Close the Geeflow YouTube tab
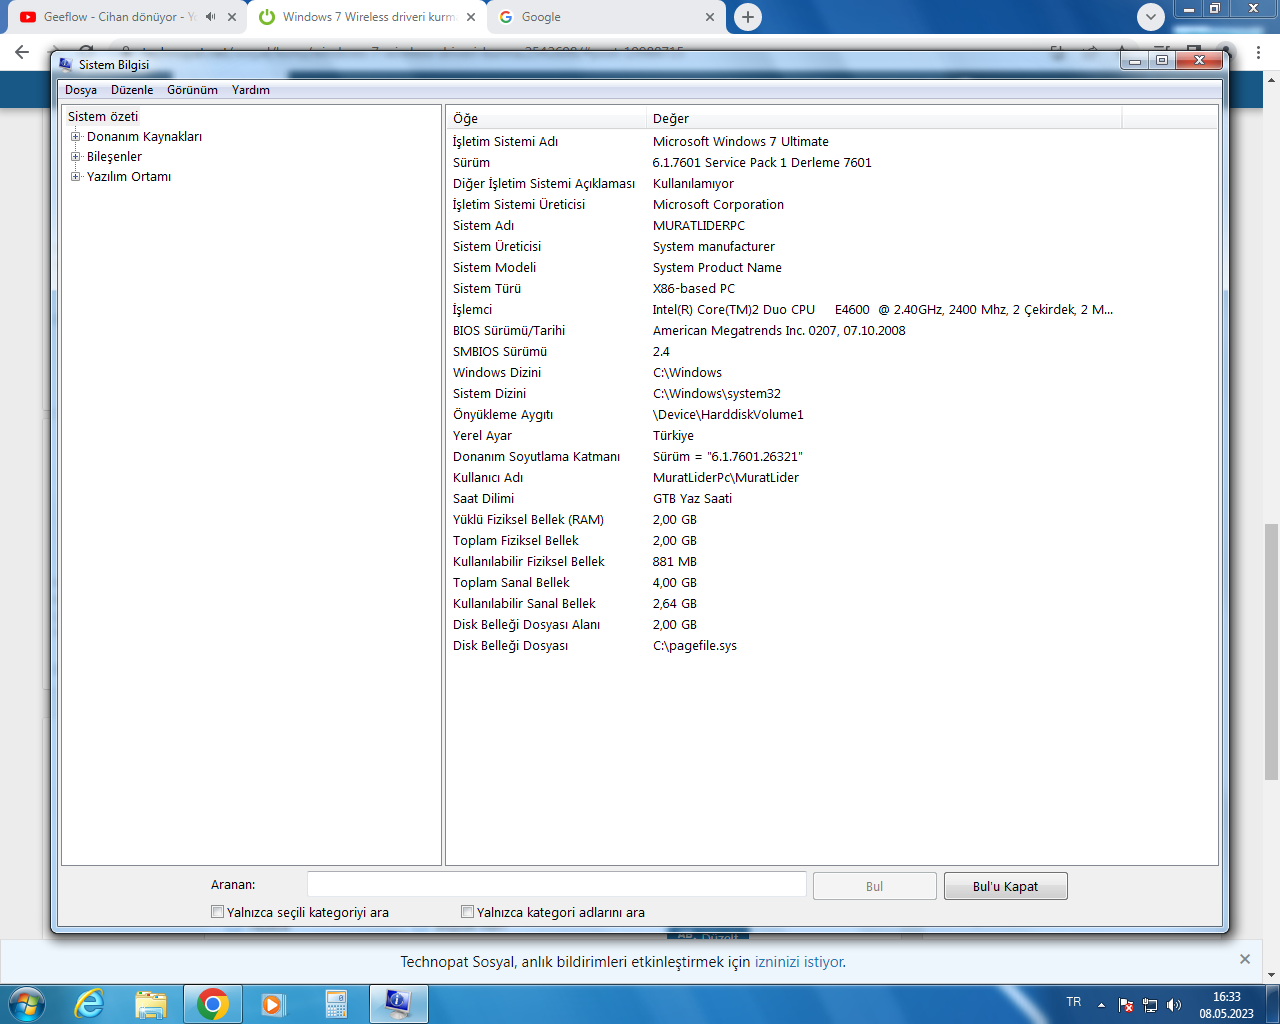 (x=232, y=17)
